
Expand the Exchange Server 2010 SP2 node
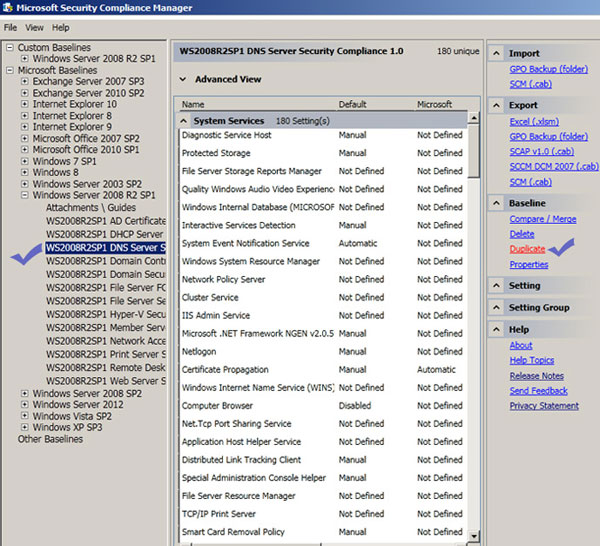[24, 93]
